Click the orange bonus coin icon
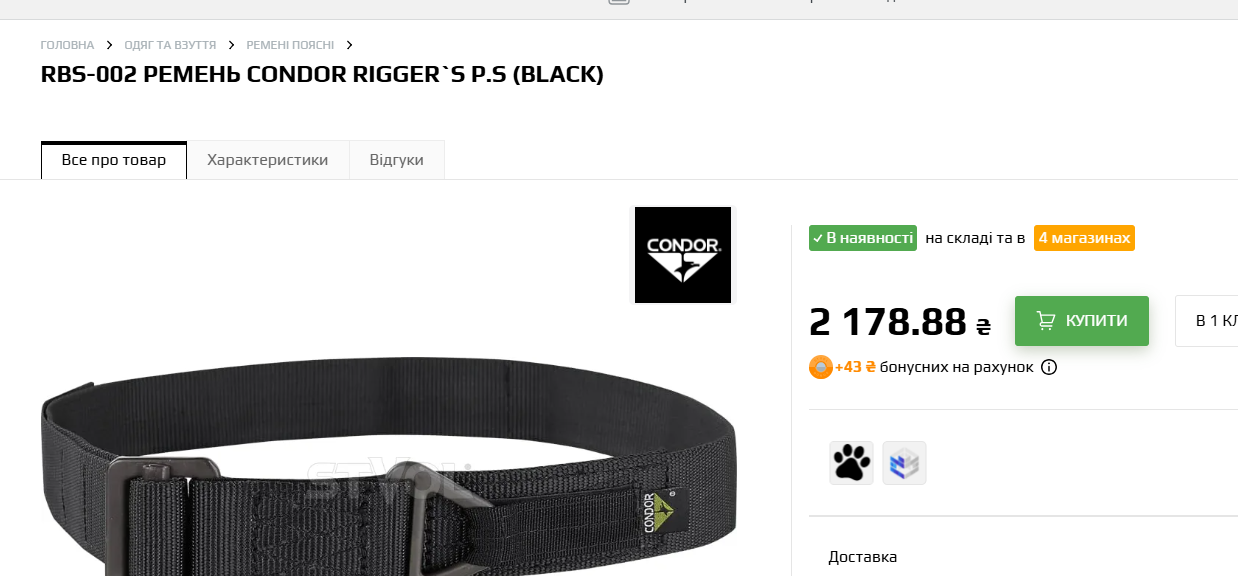 tap(820, 367)
